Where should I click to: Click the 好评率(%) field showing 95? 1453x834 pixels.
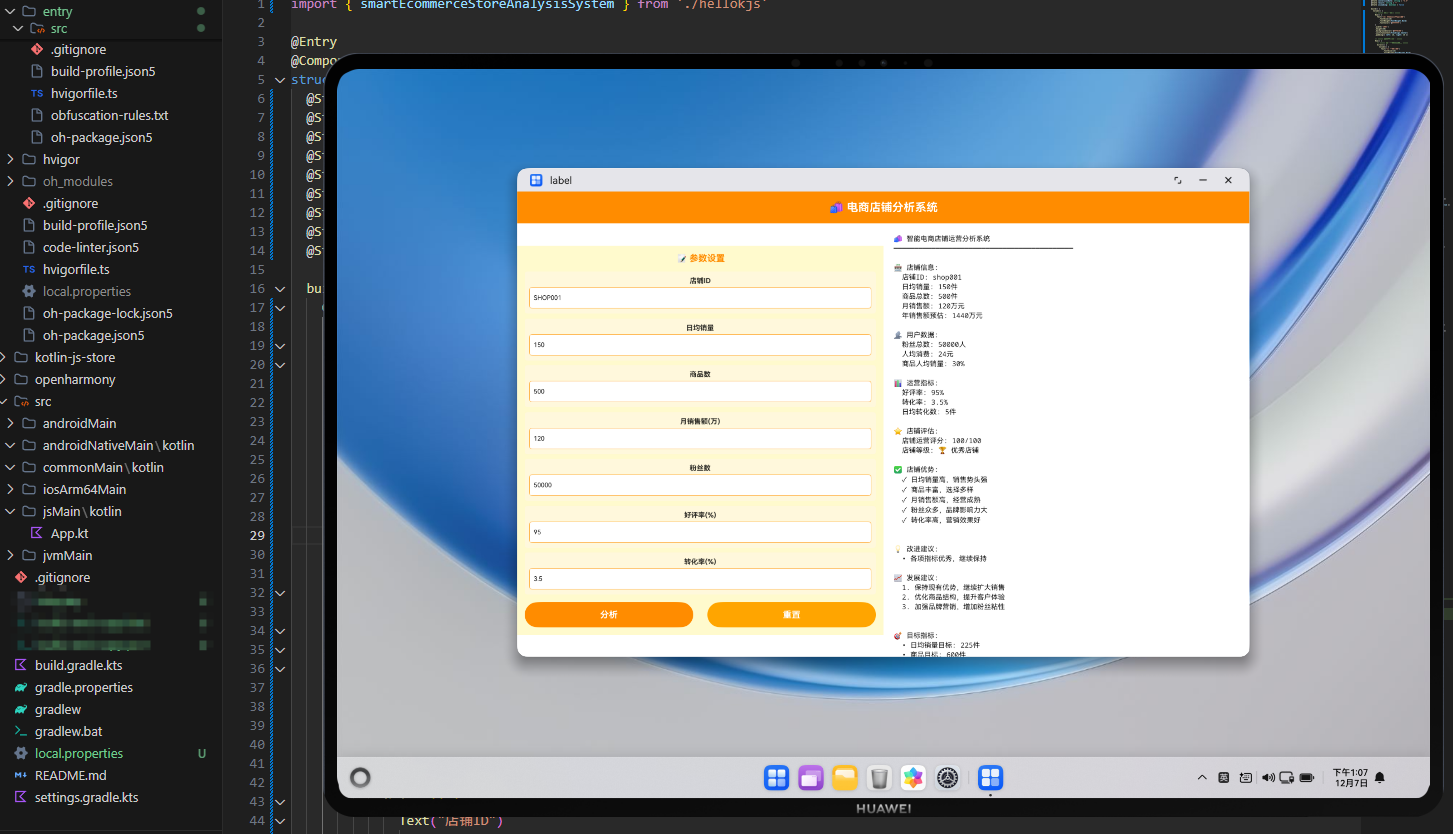tap(700, 532)
